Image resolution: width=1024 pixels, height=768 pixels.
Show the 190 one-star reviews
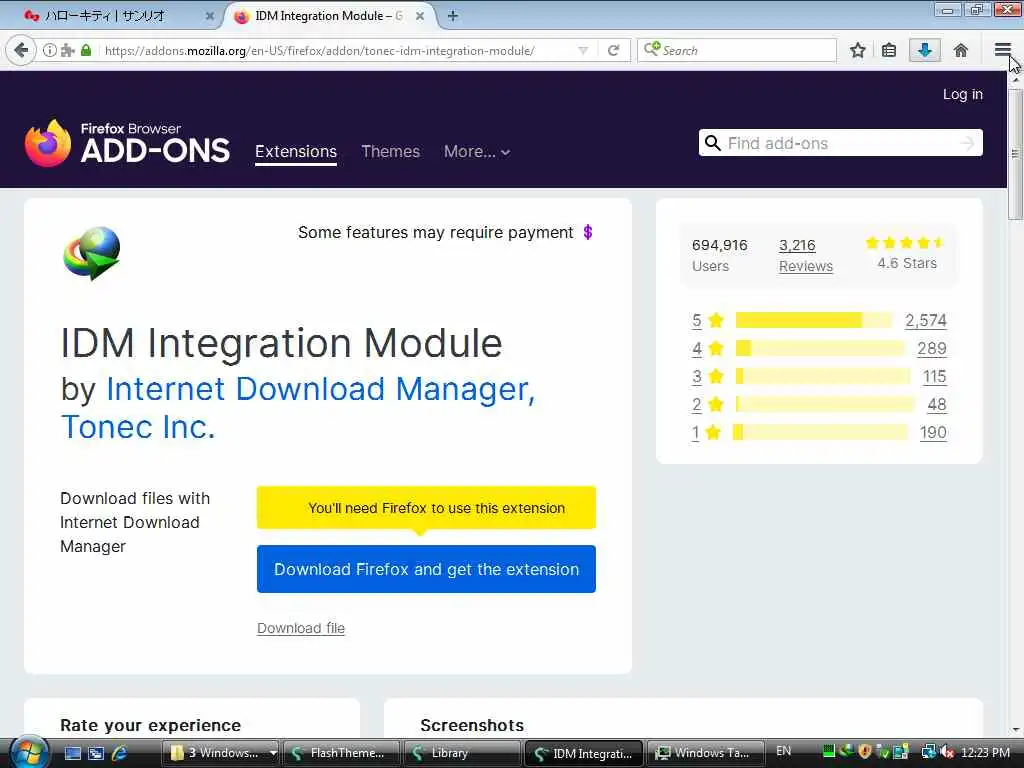(x=933, y=432)
